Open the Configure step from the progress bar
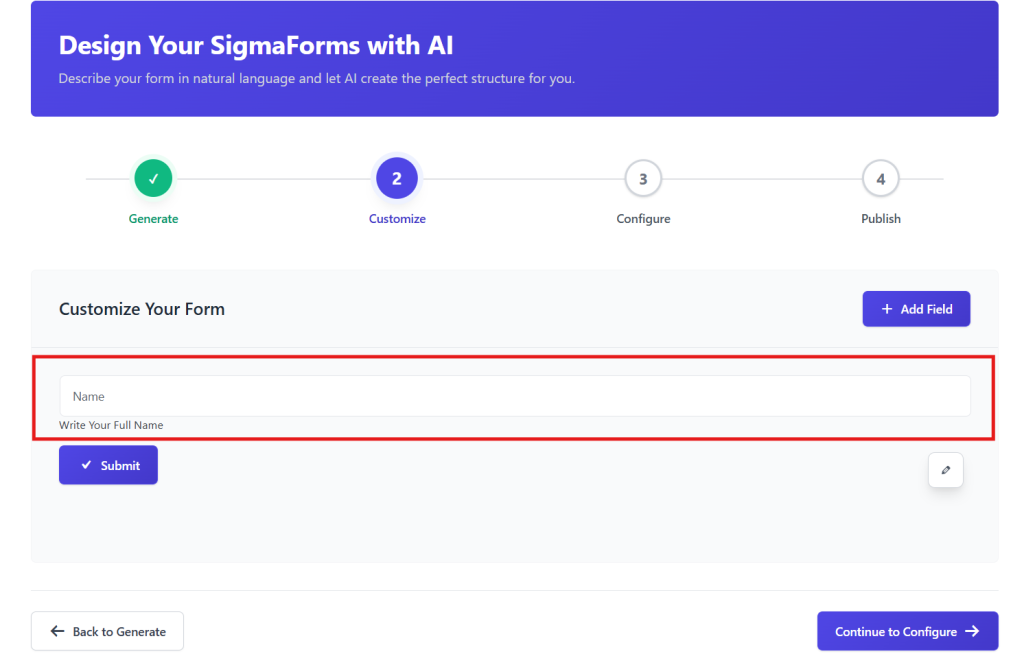Viewport: 1024px width, 667px height. (x=642, y=218)
